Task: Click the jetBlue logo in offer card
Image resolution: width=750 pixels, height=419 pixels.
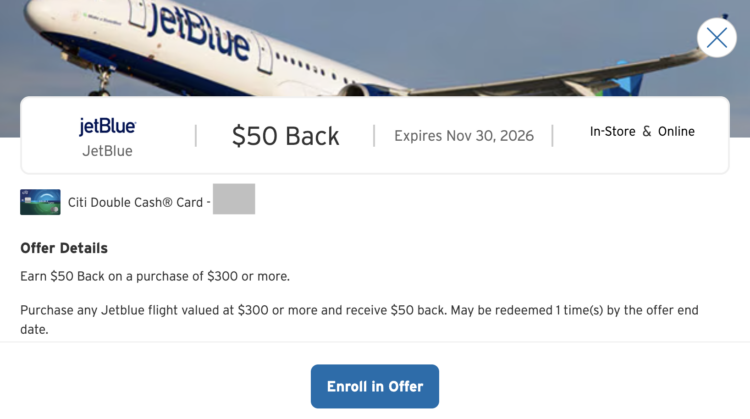Action: [107, 126]
